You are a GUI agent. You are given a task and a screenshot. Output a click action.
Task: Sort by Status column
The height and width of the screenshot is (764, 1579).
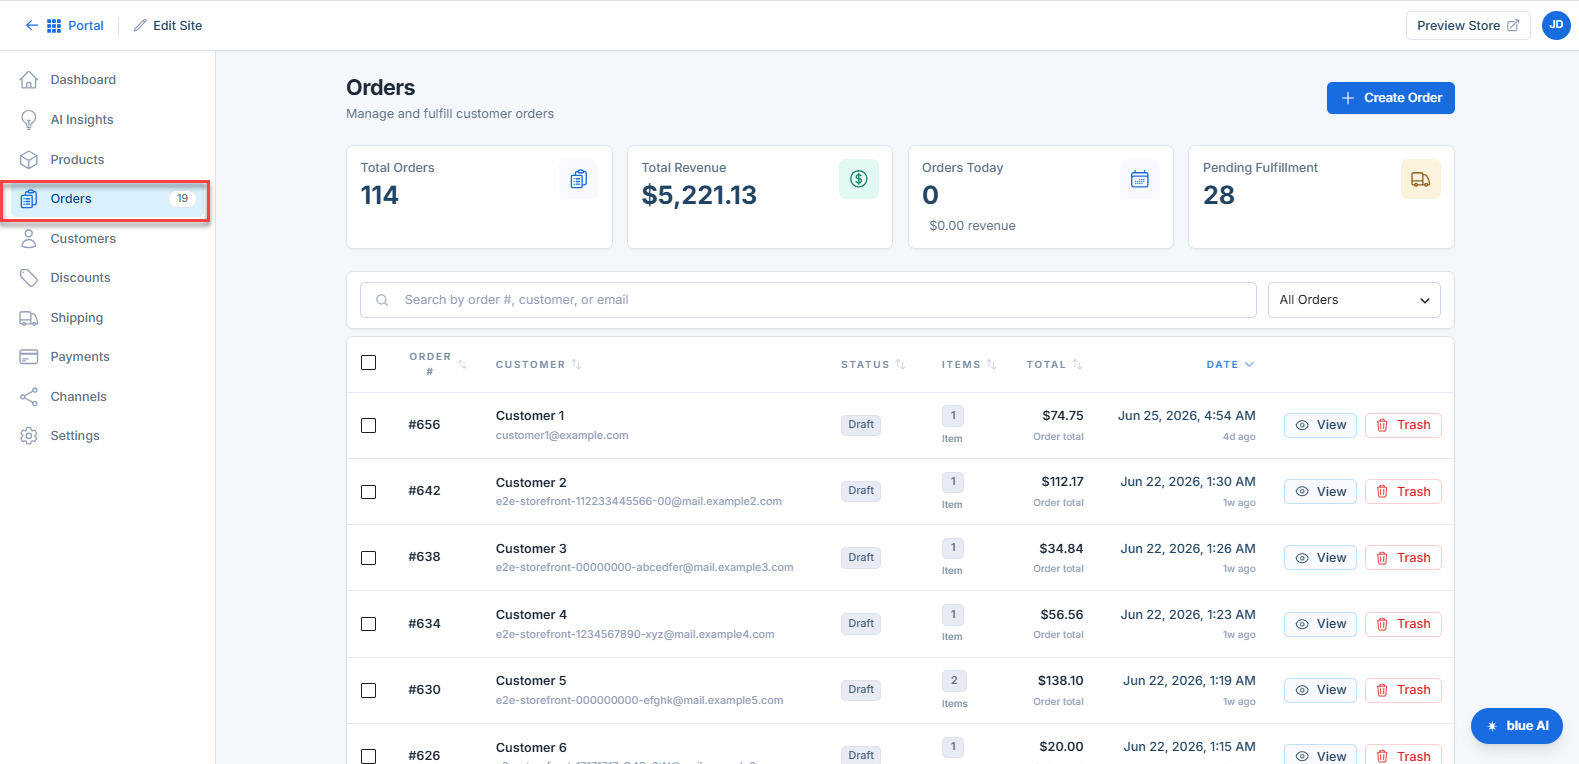click(873, 365)
